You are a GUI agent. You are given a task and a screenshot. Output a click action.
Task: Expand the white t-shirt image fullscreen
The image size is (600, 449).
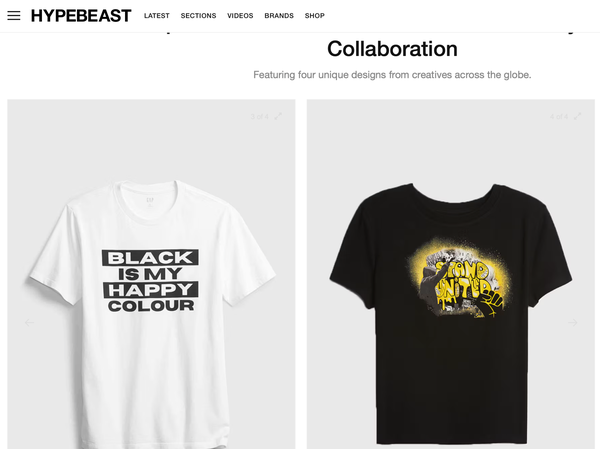[x=278, y=116]
